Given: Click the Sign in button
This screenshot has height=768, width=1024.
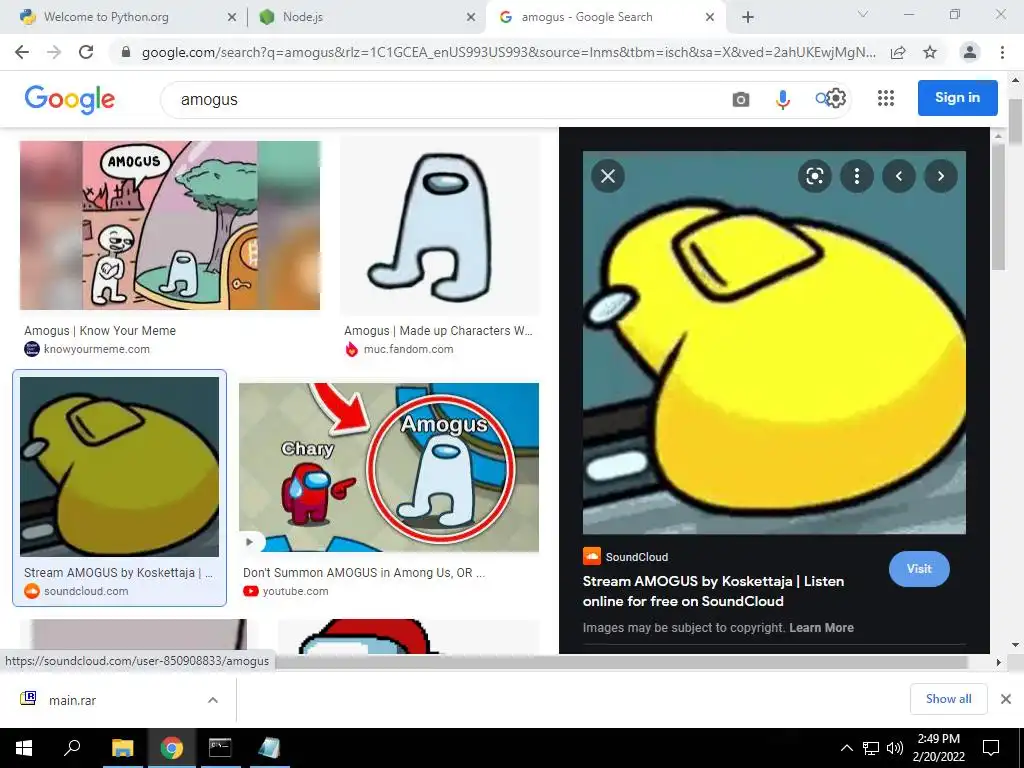Looking at the screenshot, I should pyautogui.click(x=957, y=97).
